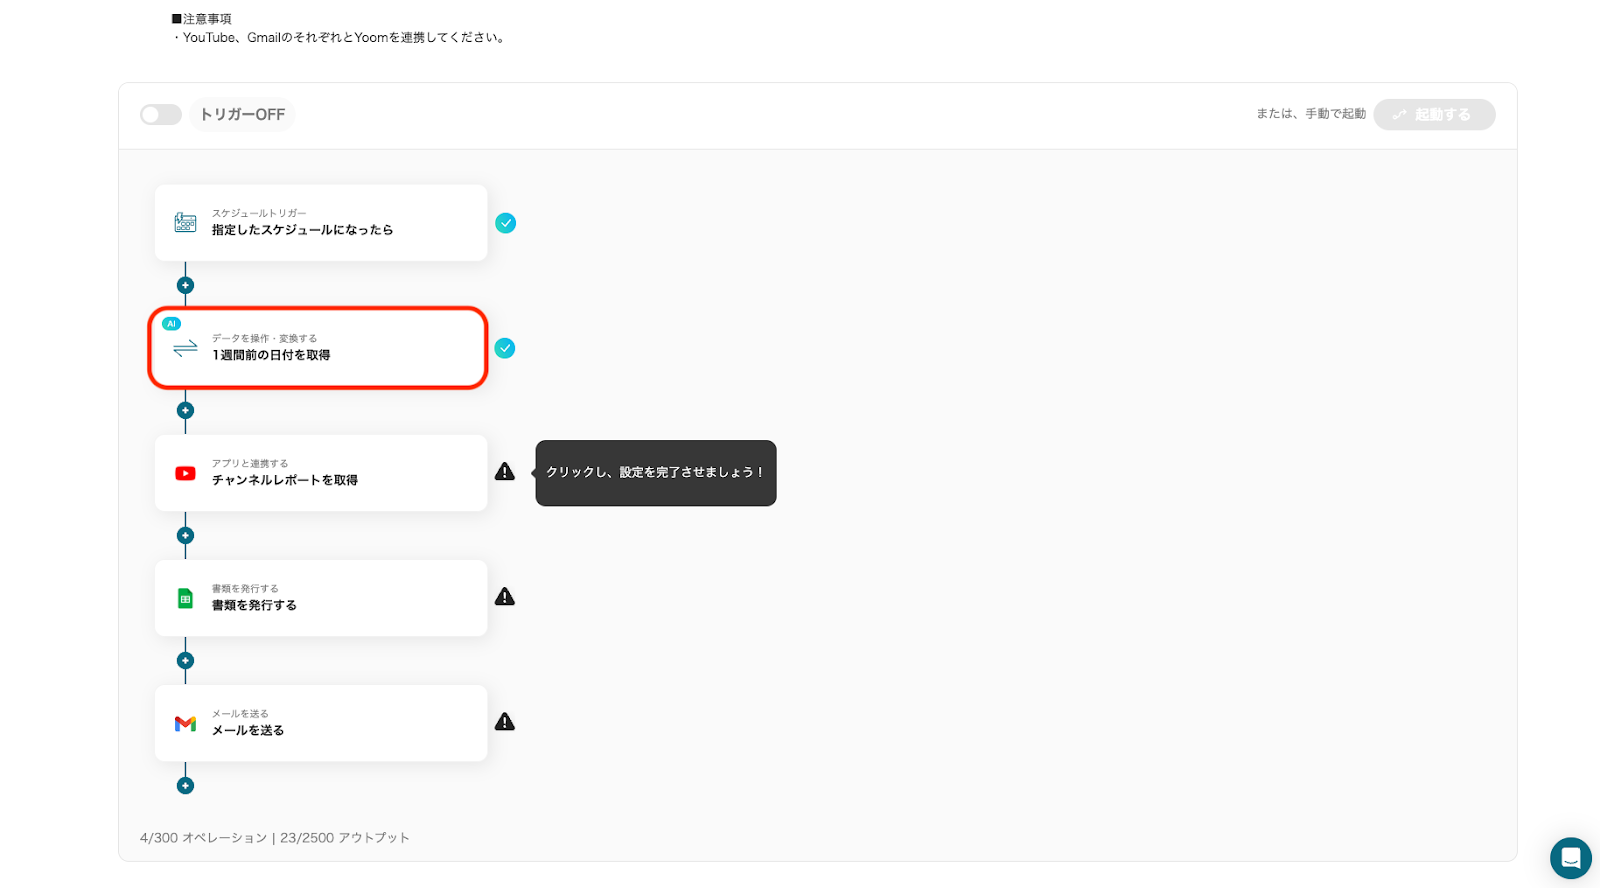
Task: Click the checkmark beside schedule trigger
Action: [x=506, y=223]
